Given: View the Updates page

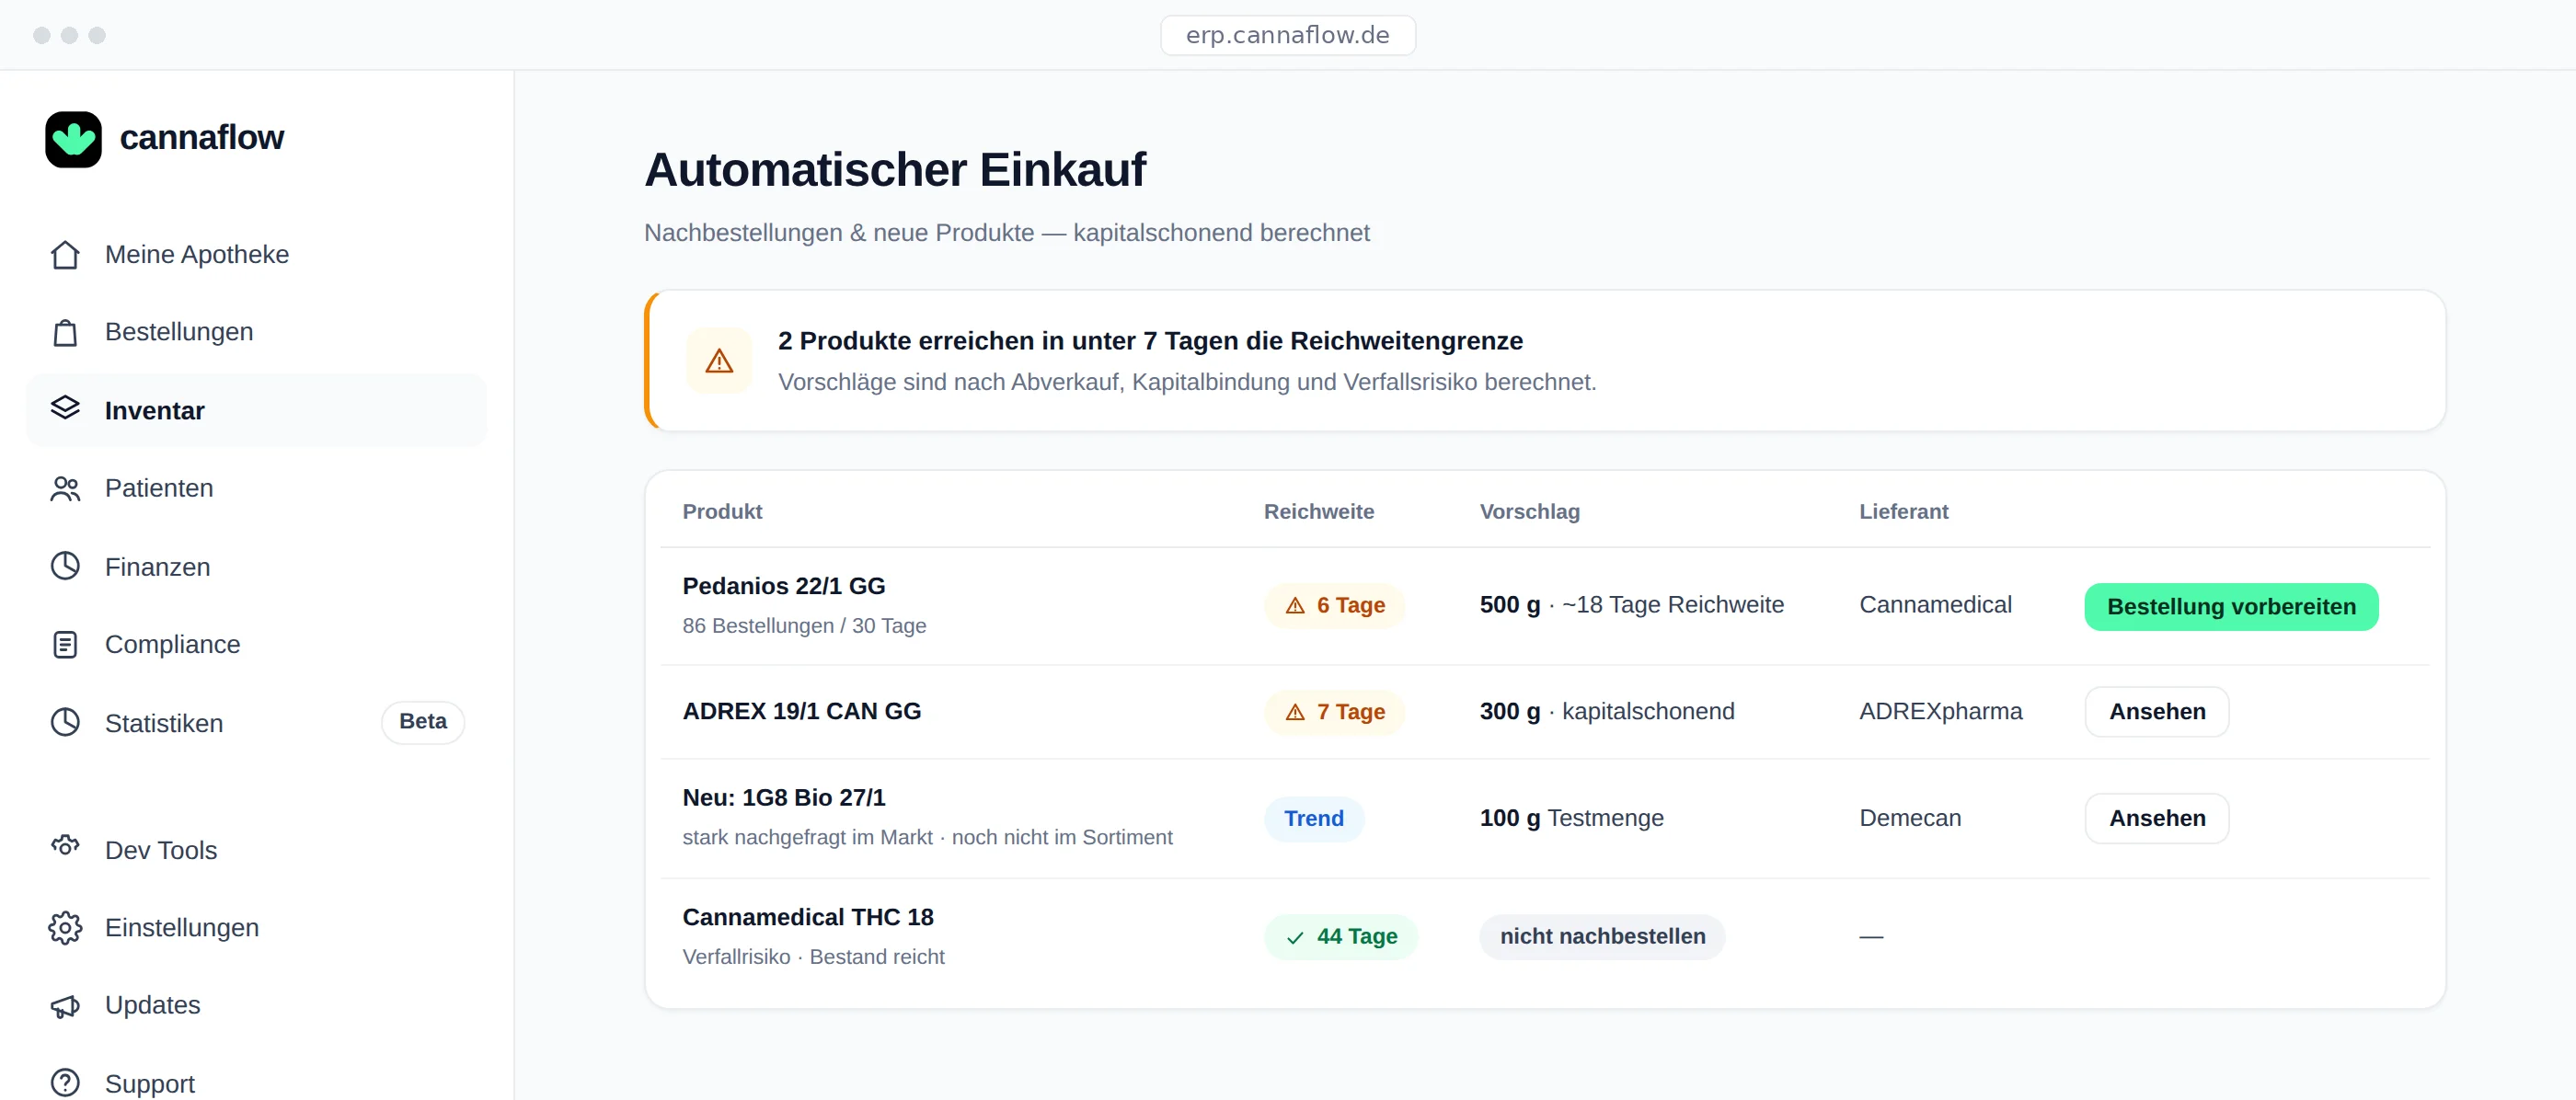Looking at the screenshot, I should pos(256,1005).
